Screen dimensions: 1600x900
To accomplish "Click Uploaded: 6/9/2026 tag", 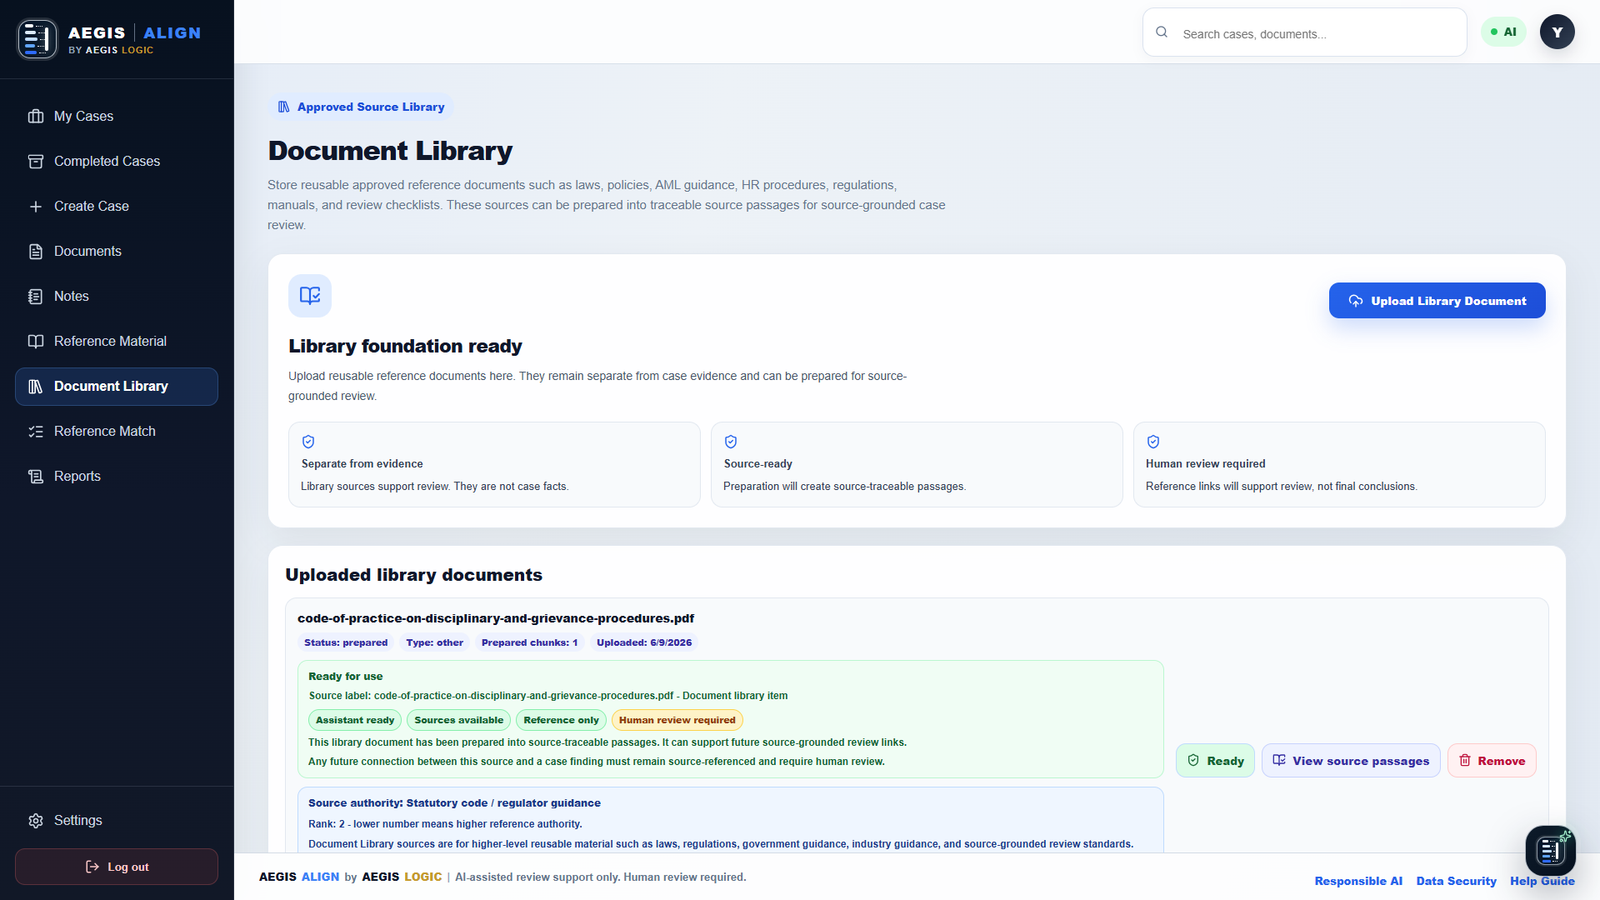I will tap(644, 643).
